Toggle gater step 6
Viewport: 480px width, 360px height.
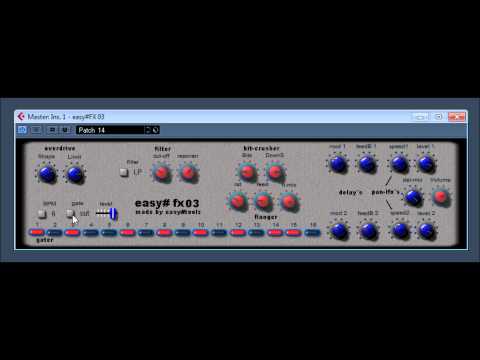127,232
